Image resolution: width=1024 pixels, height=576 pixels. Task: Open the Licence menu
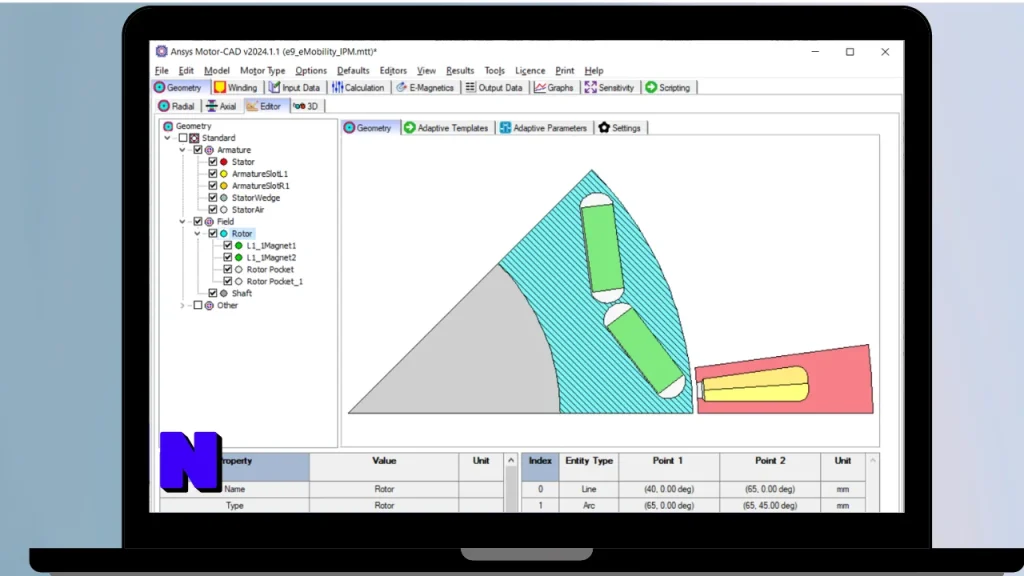(x=530, y=71)
